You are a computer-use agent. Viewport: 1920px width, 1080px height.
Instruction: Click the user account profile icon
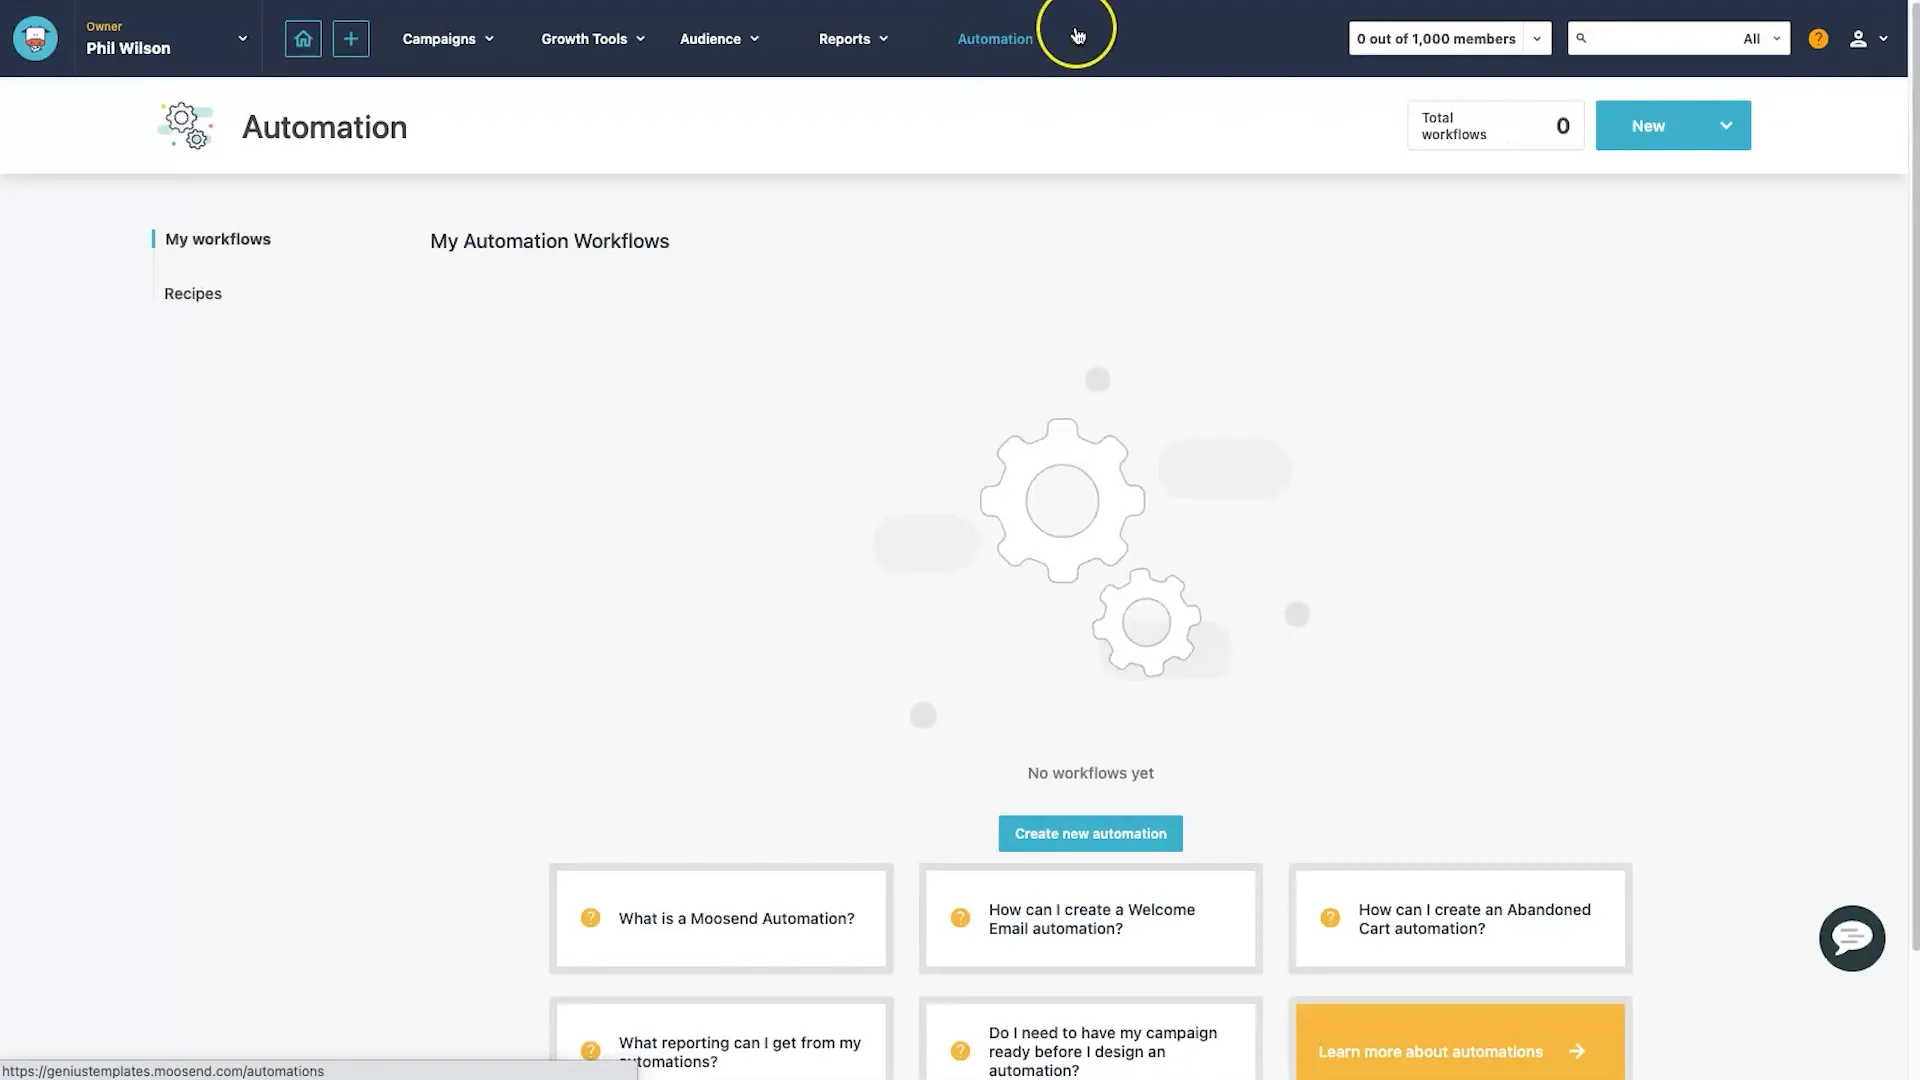[1858, 37]
